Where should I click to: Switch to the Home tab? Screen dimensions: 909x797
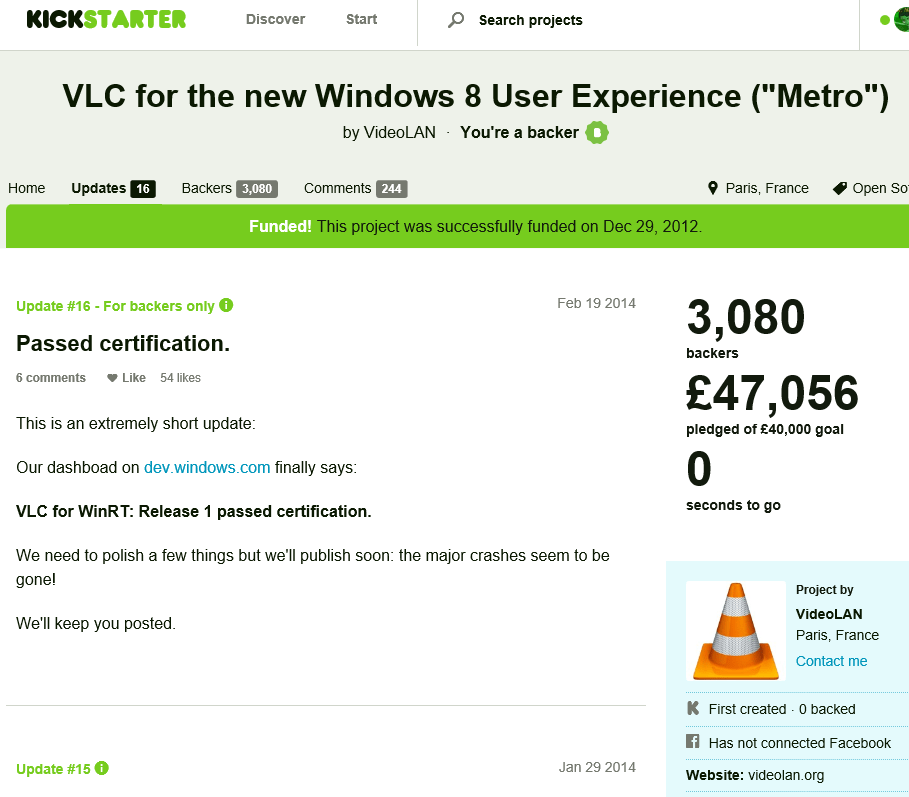[x=27, y=188]
